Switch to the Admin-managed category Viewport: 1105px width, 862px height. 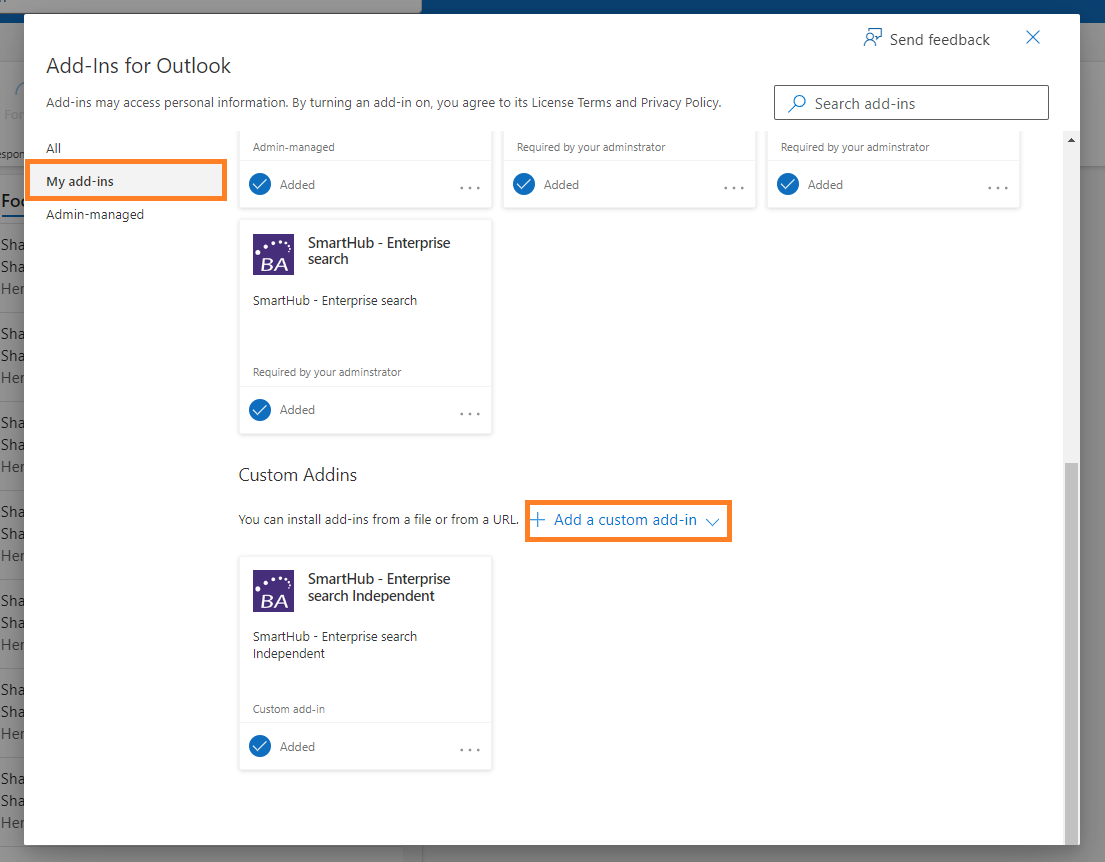tap(95, 214)
